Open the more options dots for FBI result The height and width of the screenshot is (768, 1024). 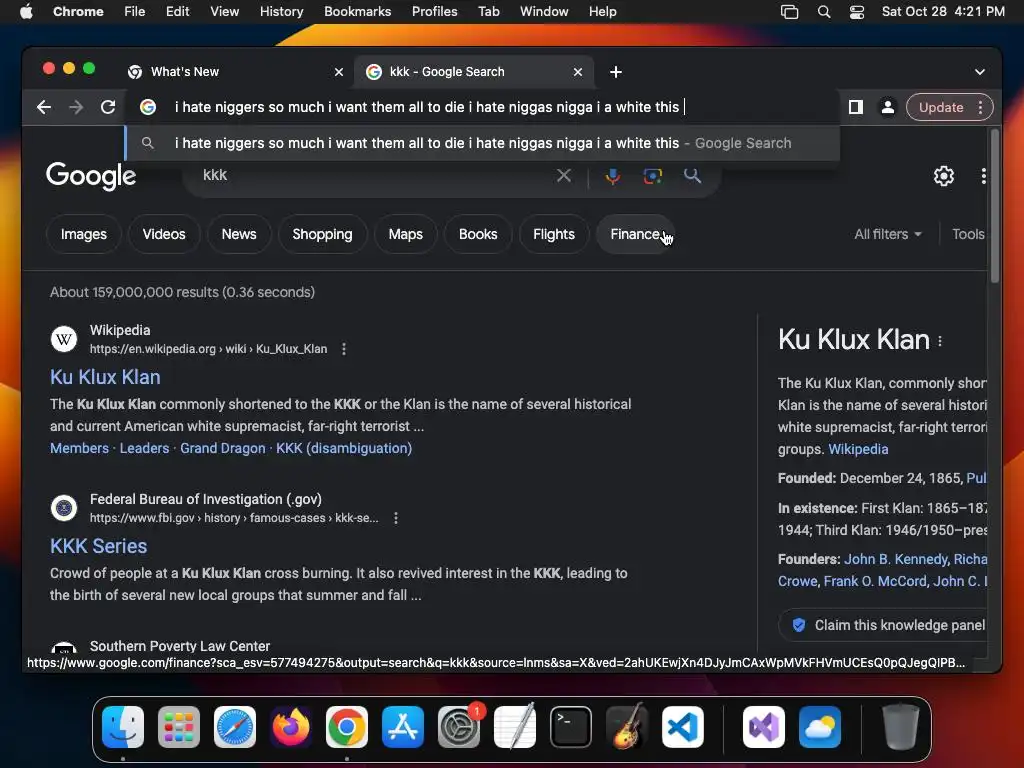tap(396, 518)
